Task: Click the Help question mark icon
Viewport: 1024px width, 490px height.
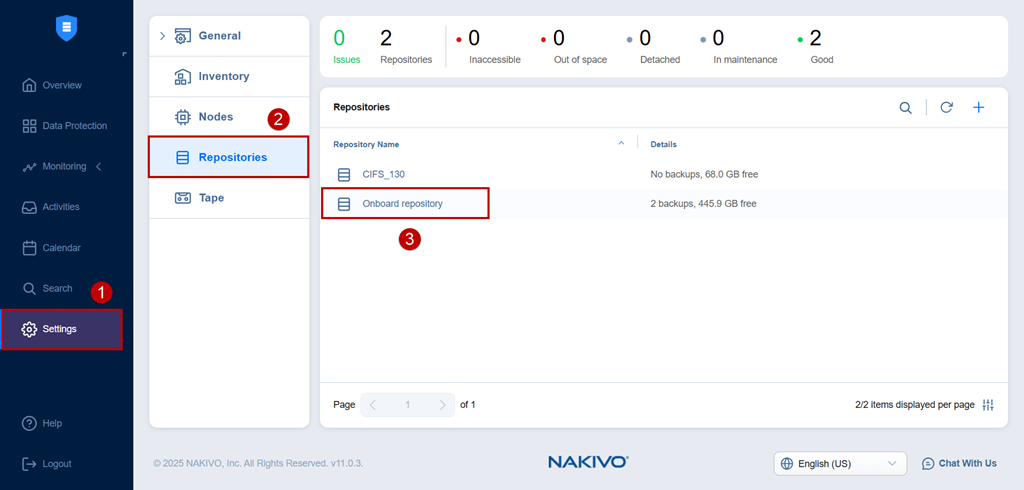Action: pyautogui.click(x=29, y=423)
